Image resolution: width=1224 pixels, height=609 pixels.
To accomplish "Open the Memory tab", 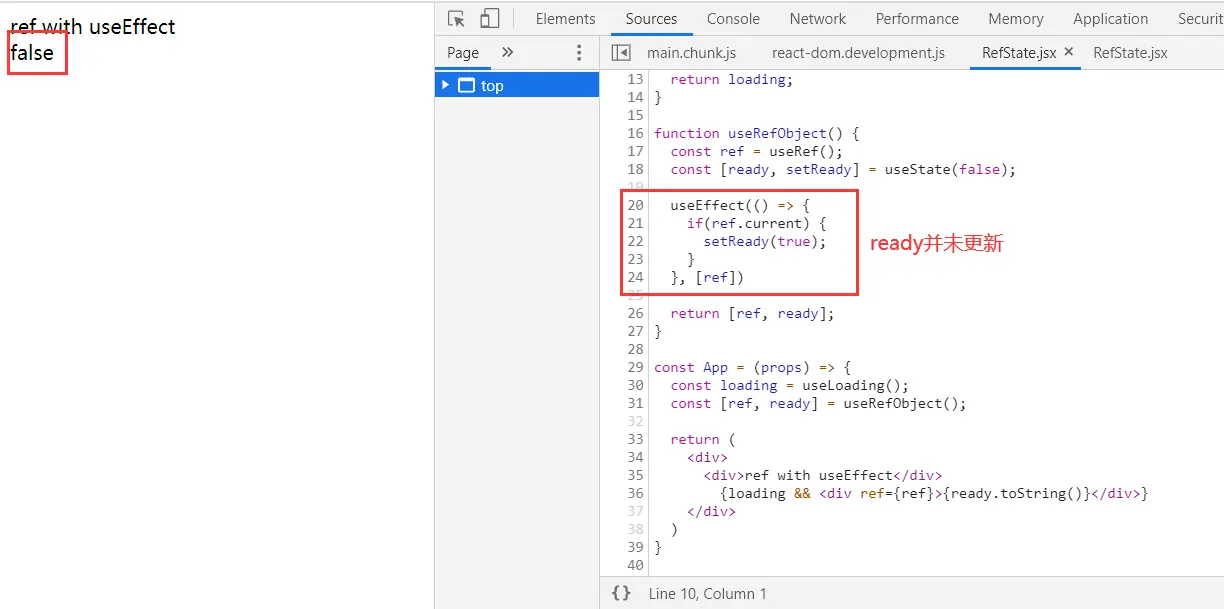I will pyautogui.click(x=1015, y=18).
